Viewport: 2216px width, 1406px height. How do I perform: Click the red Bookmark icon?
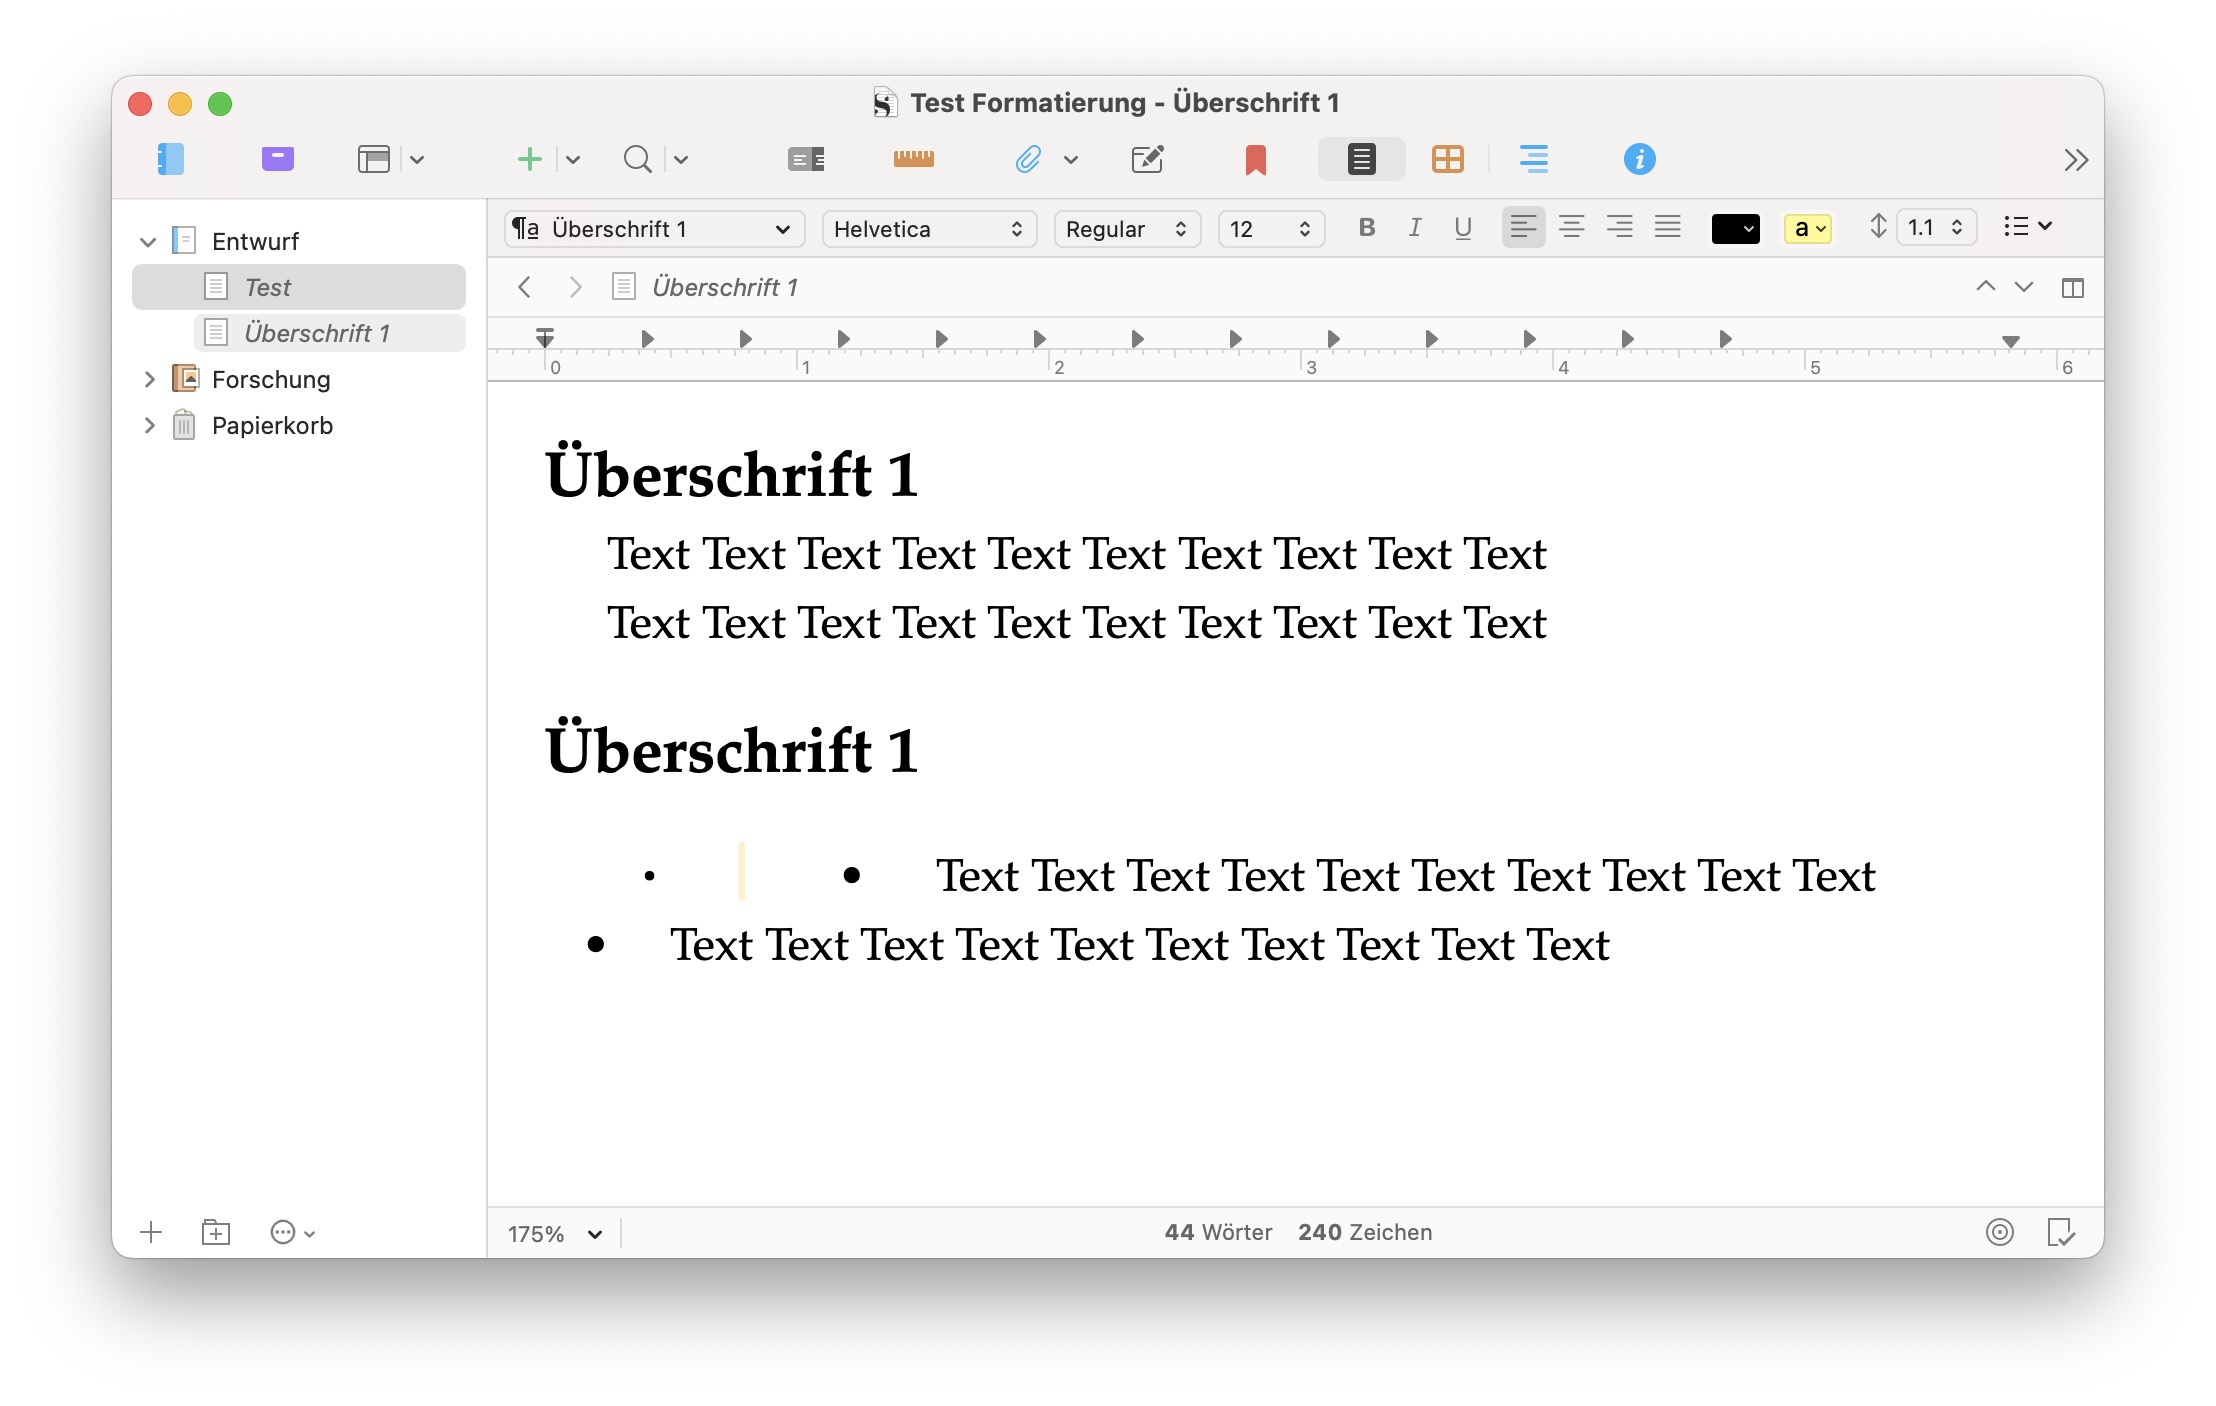pos(1256,160)
